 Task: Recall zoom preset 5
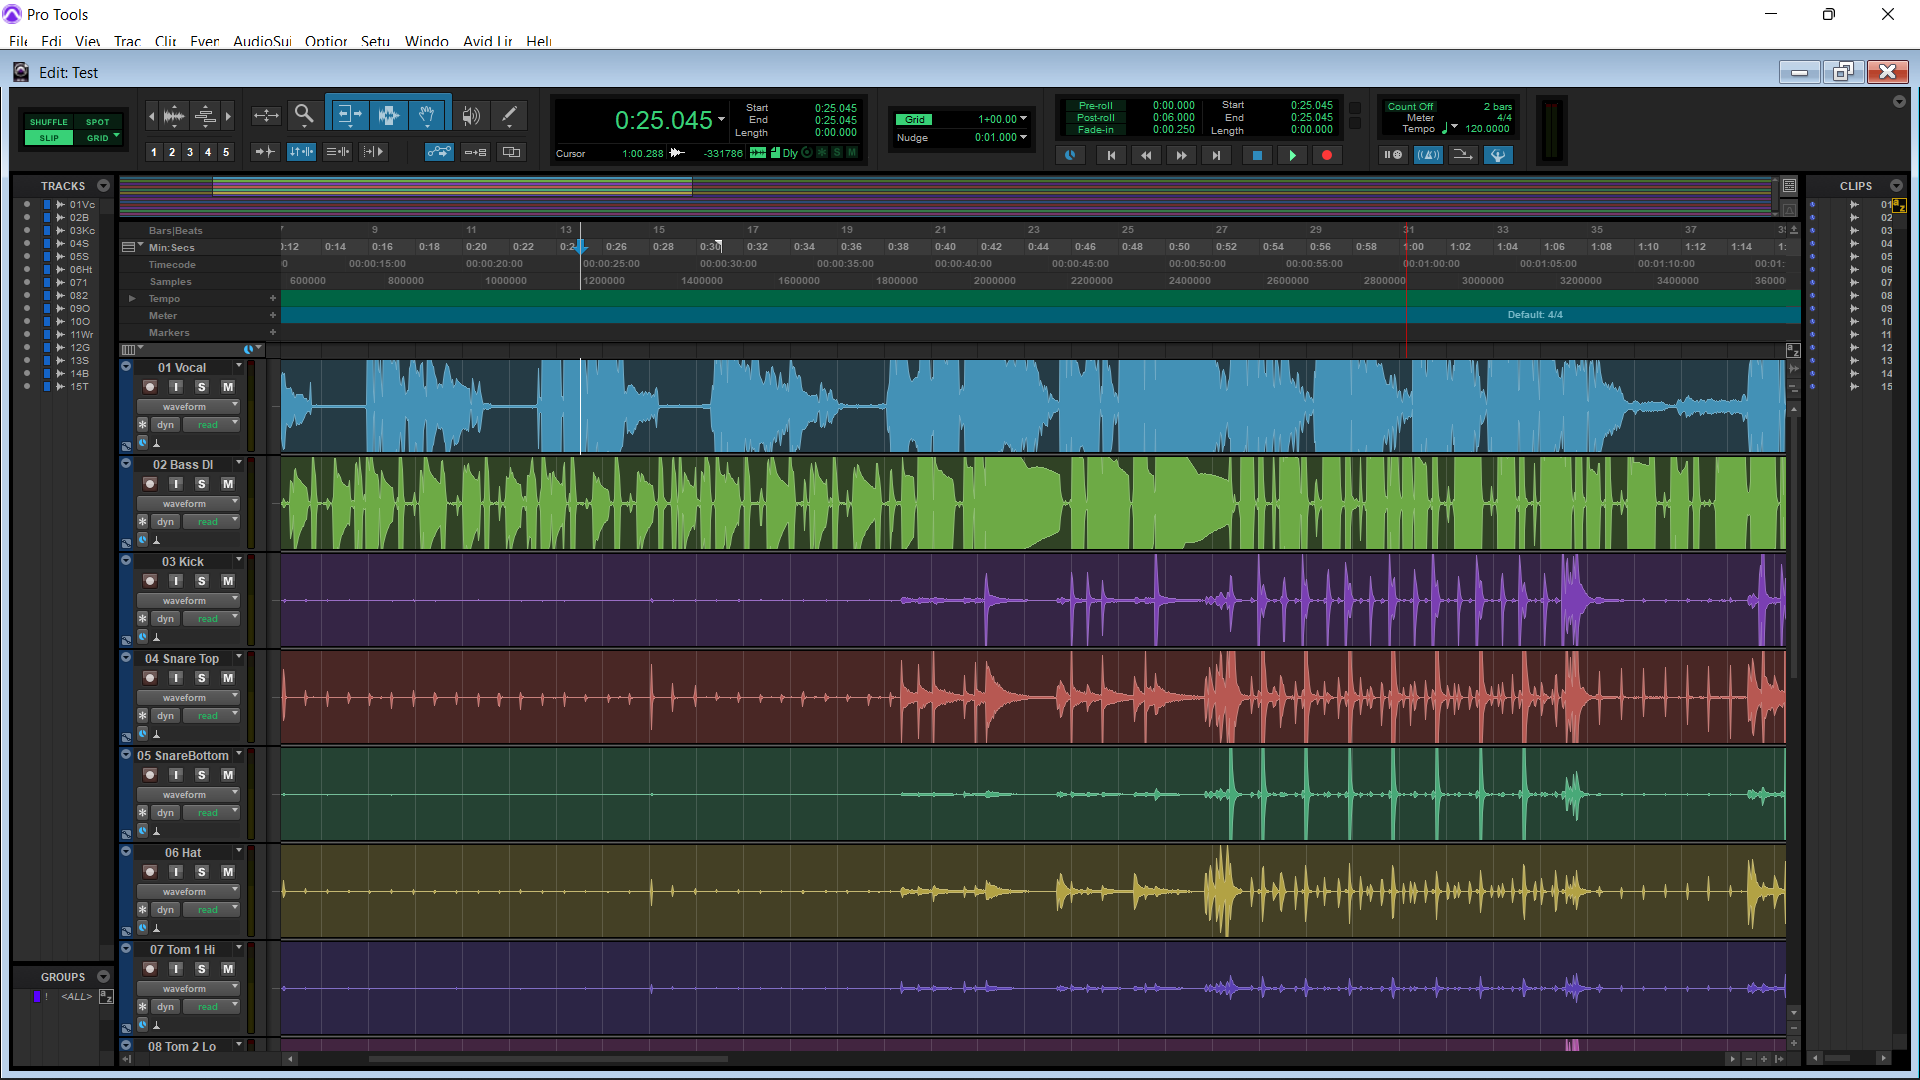(226, 152)
